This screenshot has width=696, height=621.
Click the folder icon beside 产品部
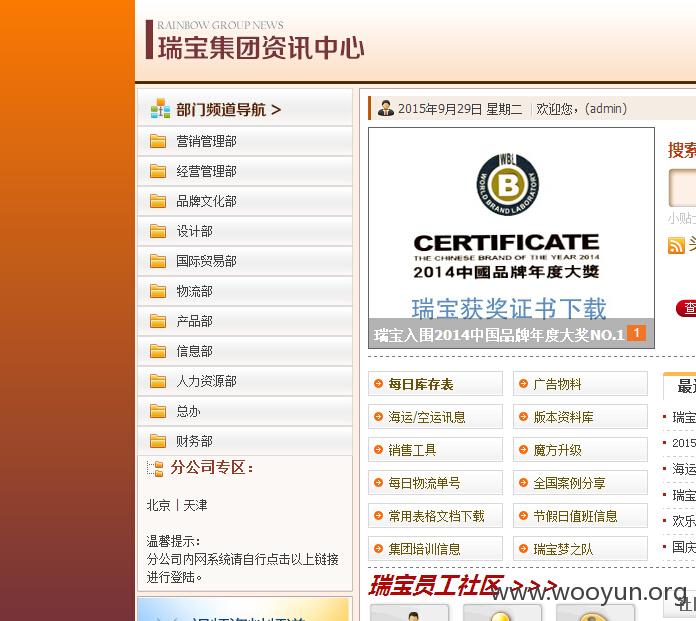pyautogui.click(x=158, y=321)
